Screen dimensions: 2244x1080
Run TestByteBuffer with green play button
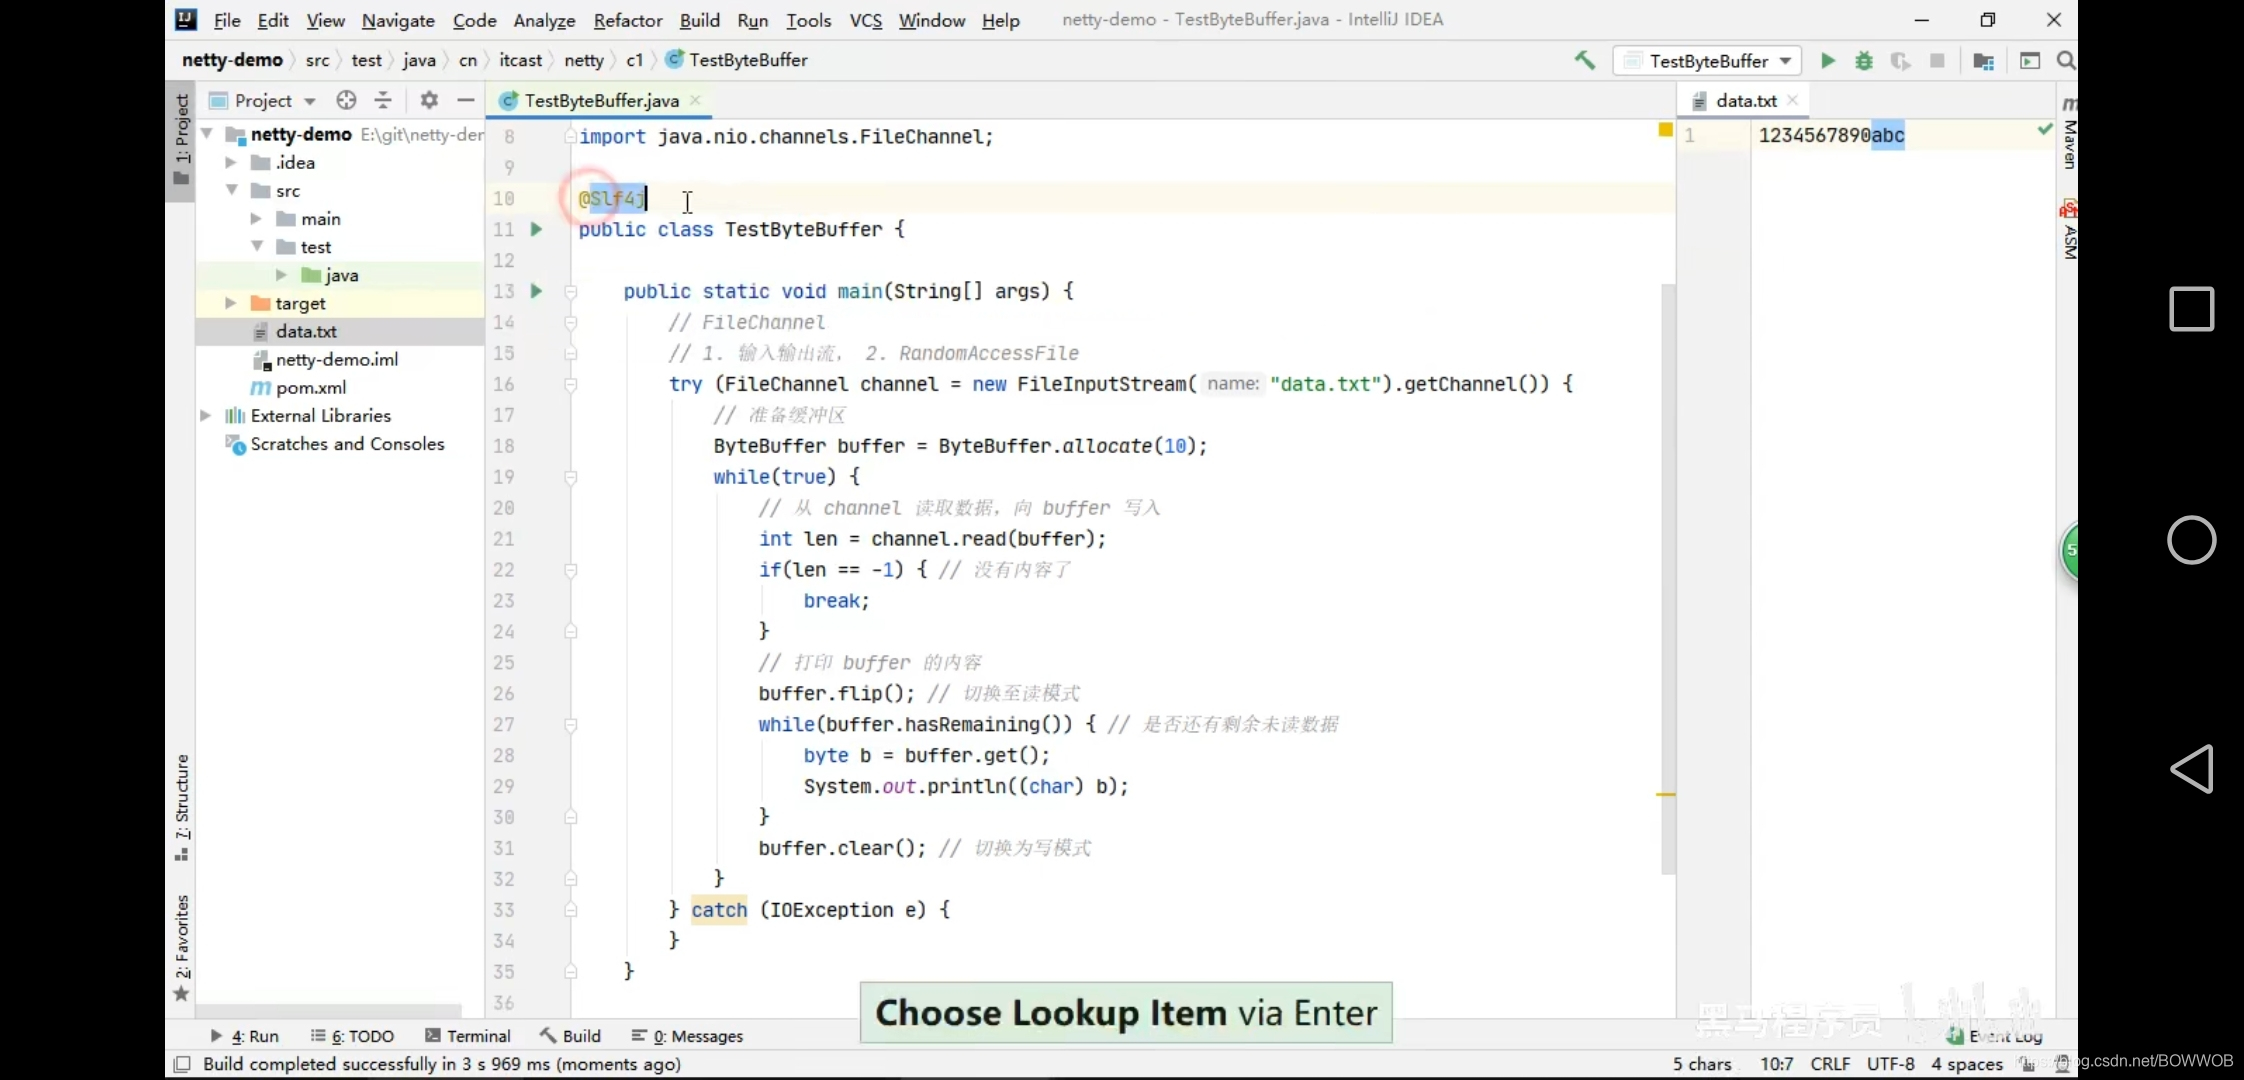click(1827, 61)
